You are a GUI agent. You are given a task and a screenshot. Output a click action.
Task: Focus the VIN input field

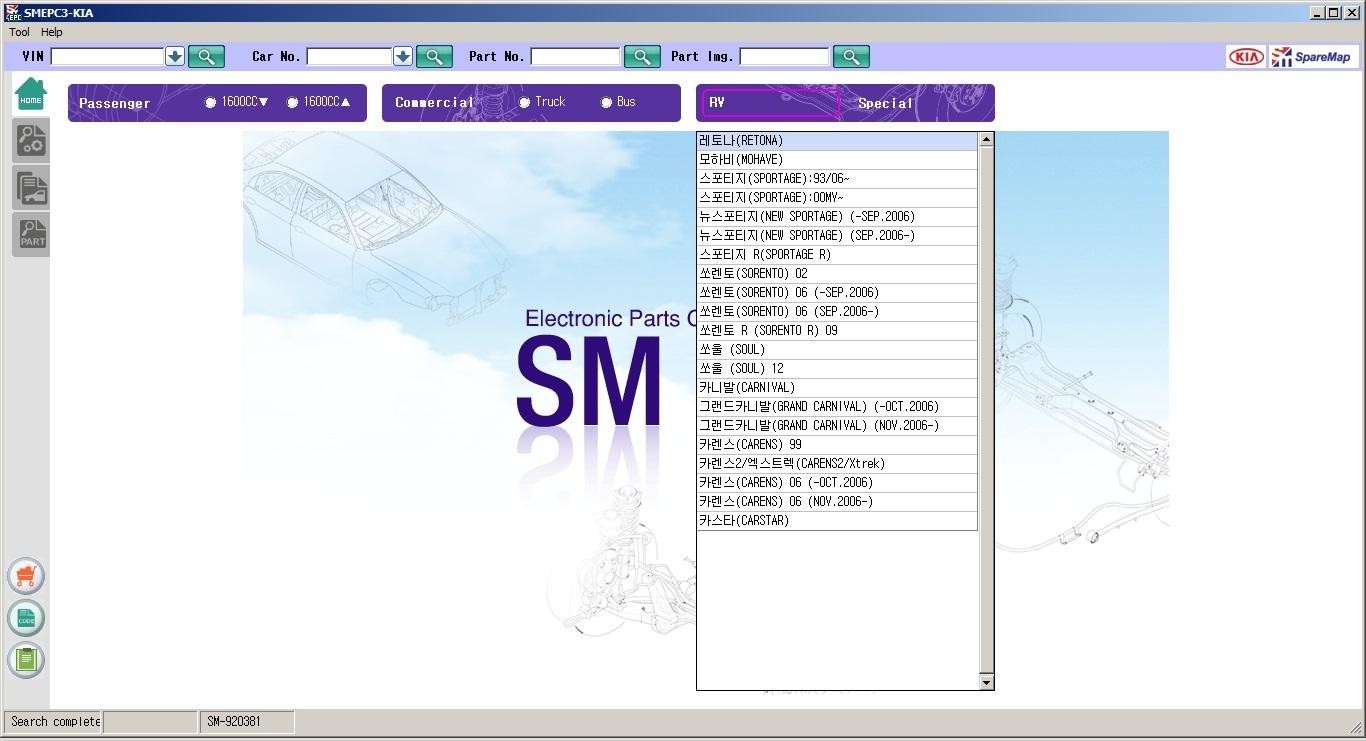(x=107, y=57)
